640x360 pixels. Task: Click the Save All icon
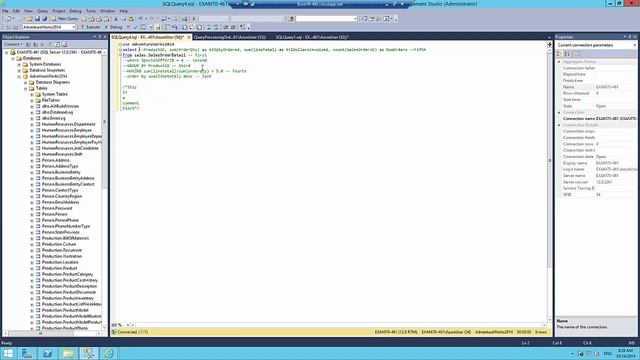pos(44,19)
